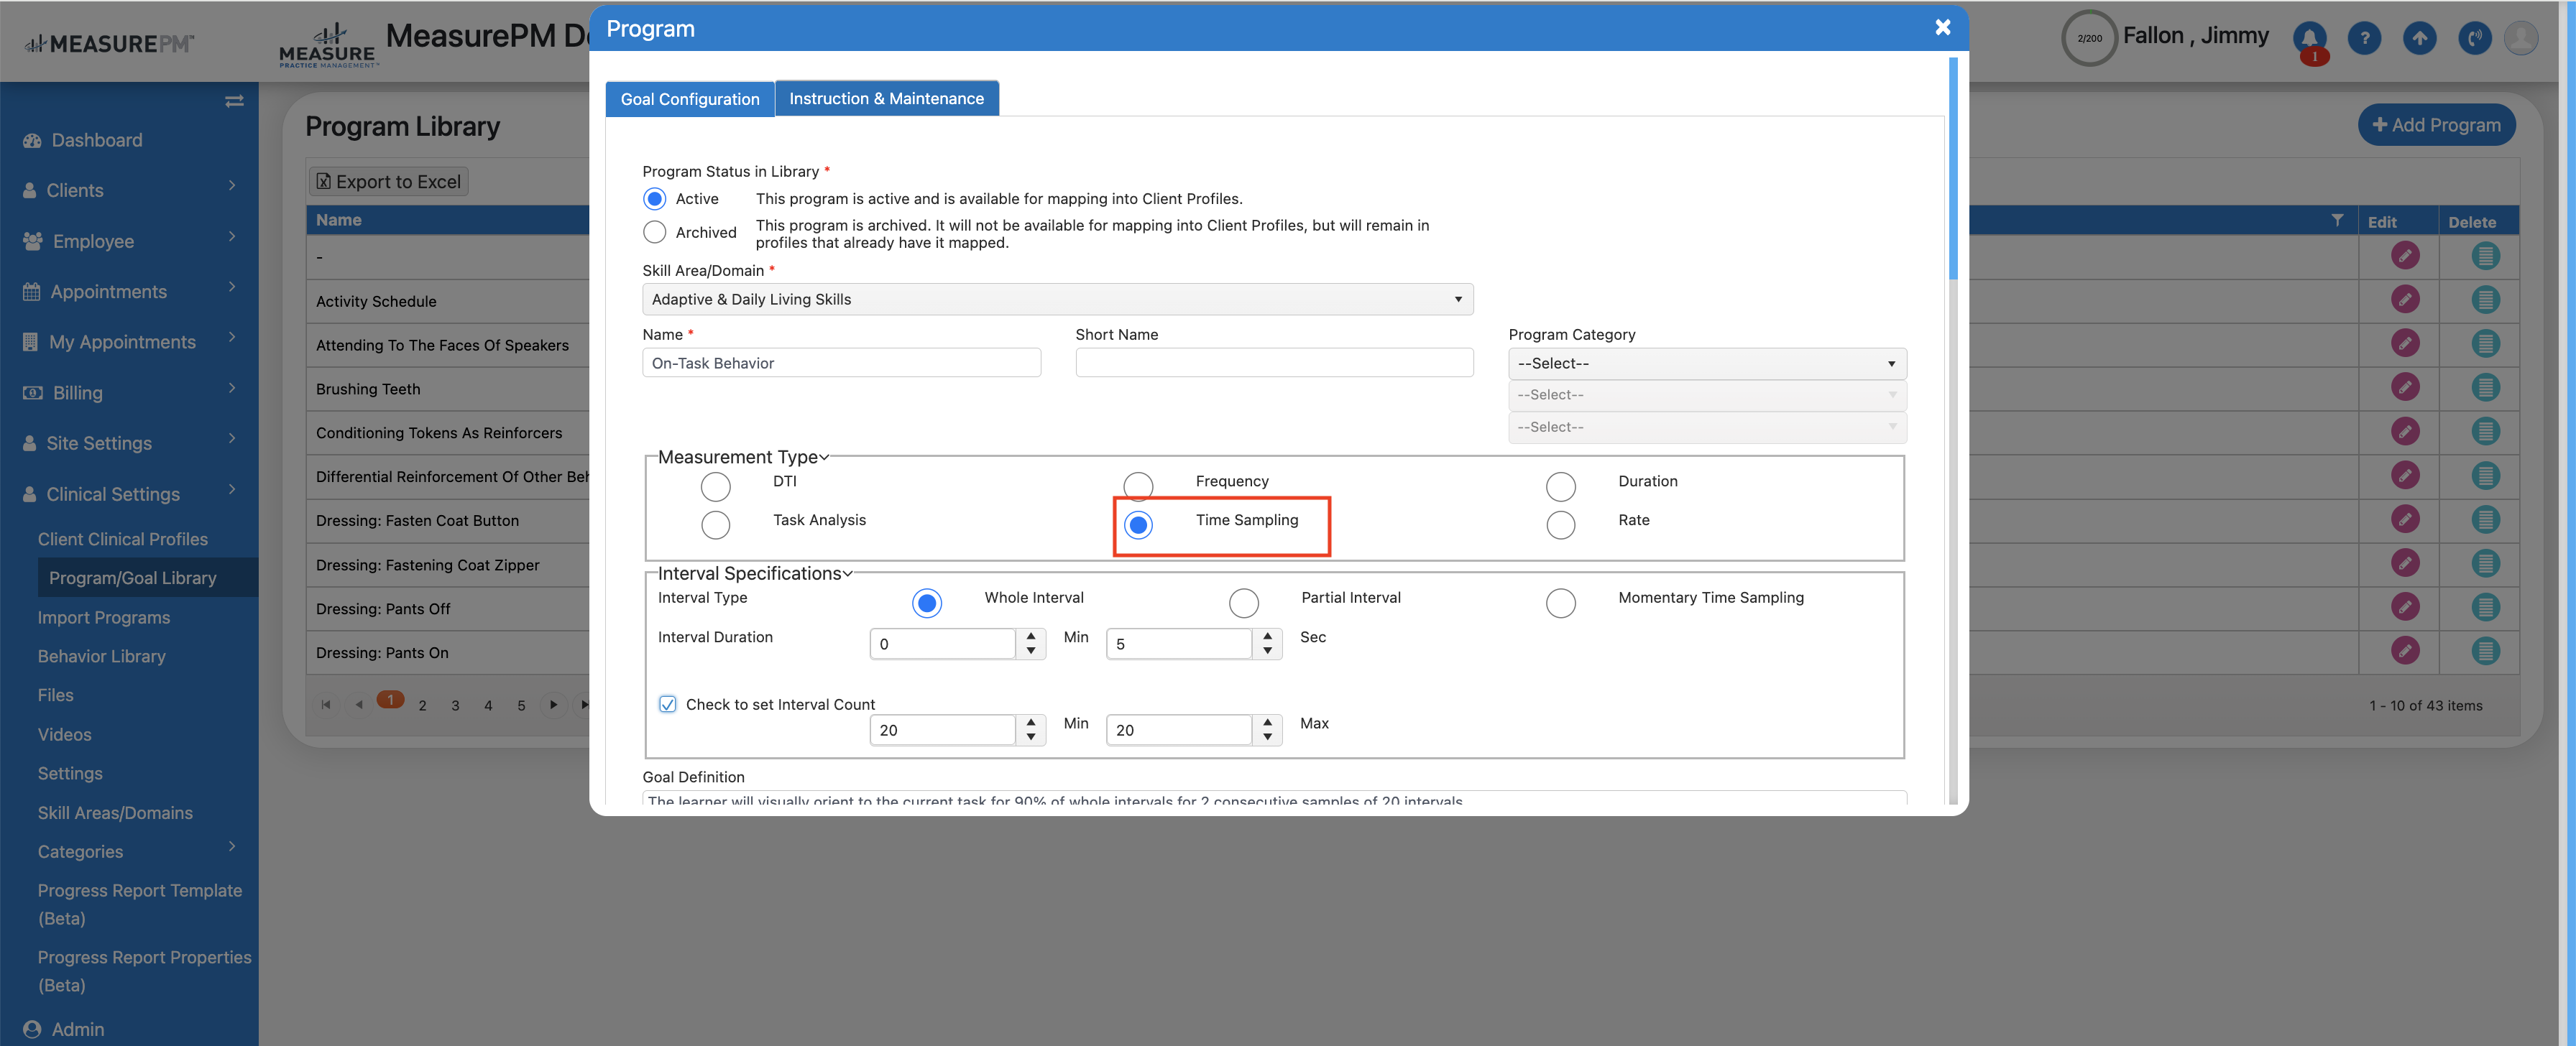Click the sidebar collapse arrows icon
The width and height of the screenshot is (2576, 1046).
pos(234,101)
